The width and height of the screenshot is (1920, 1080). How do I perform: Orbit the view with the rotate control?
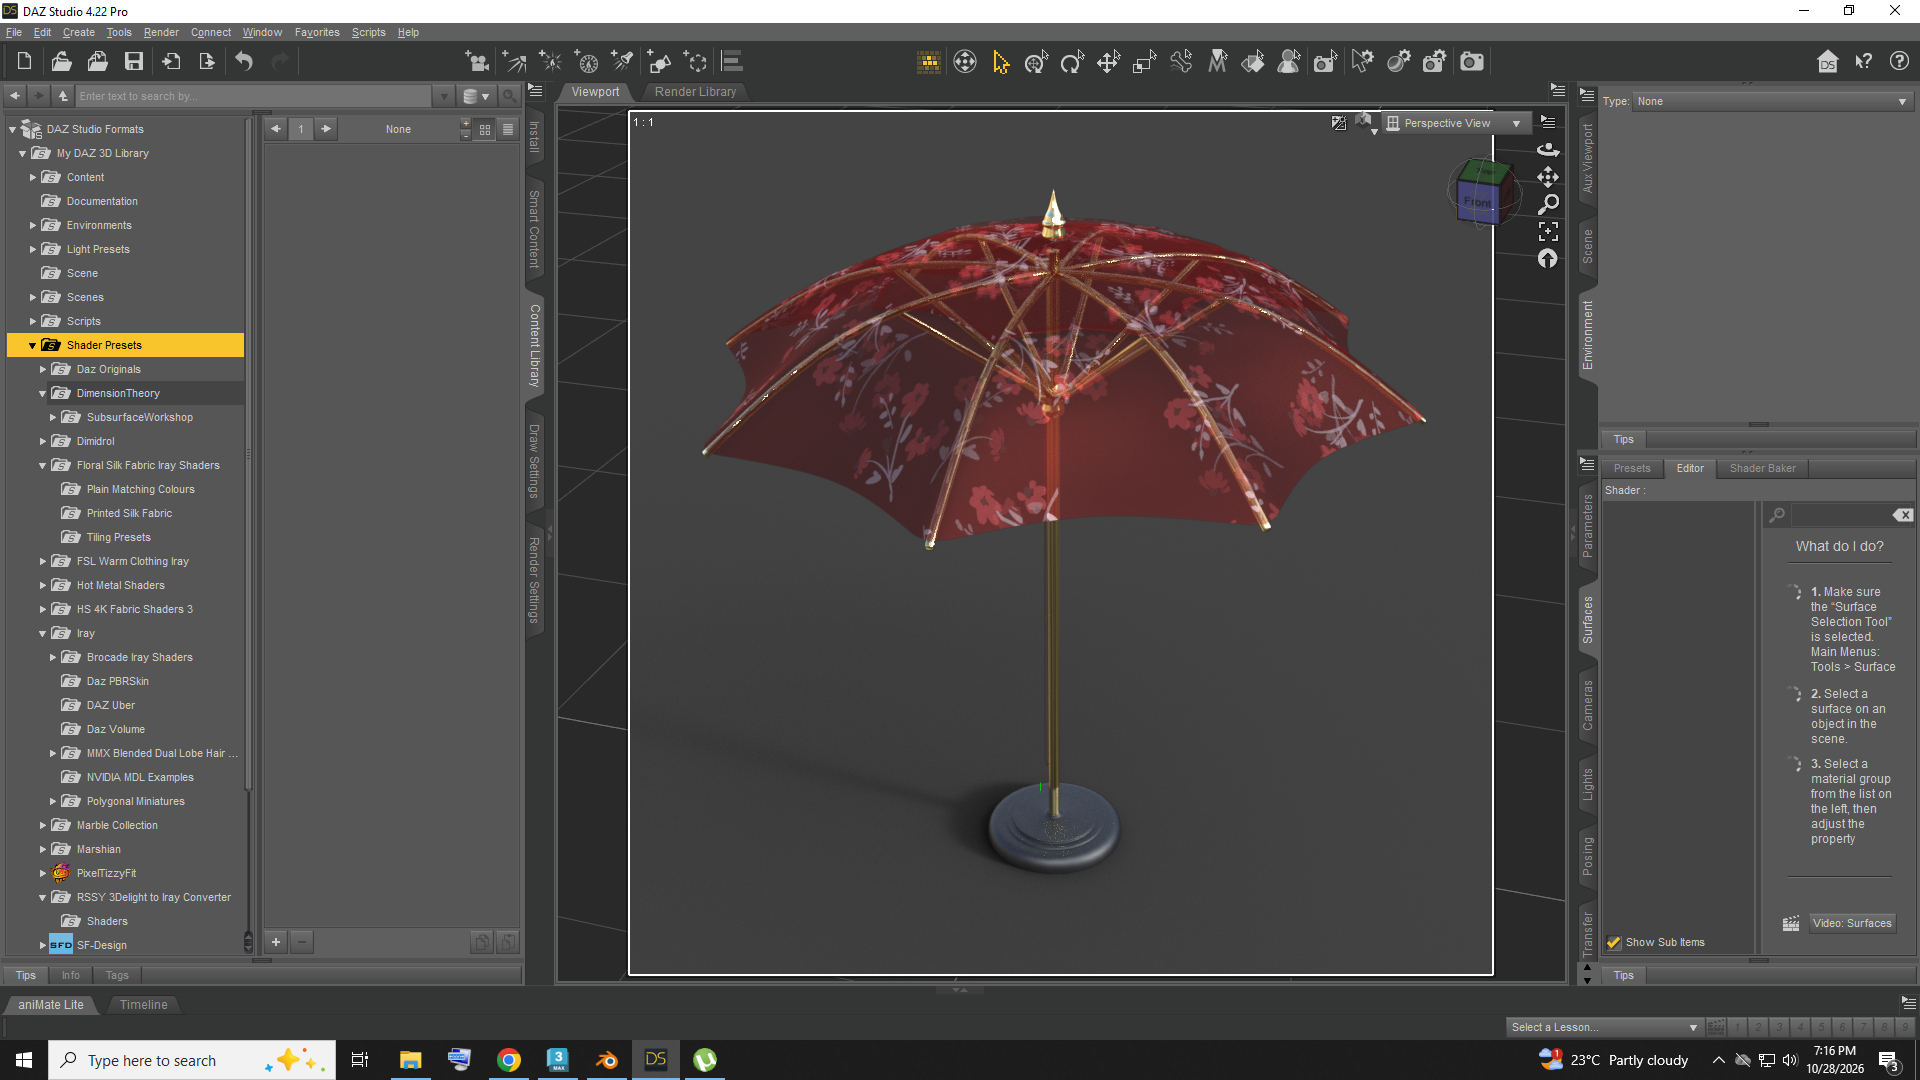click(x=1548, y=149)
